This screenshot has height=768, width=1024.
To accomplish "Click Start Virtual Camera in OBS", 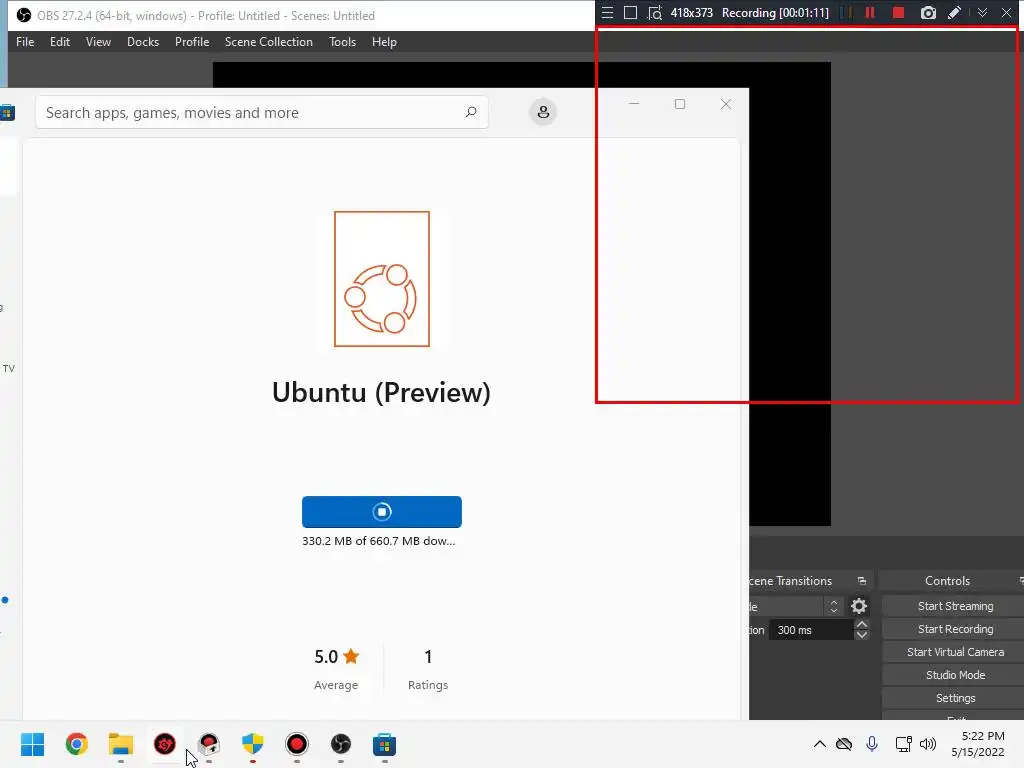I will pyautogui.click(x=955, y=652).
